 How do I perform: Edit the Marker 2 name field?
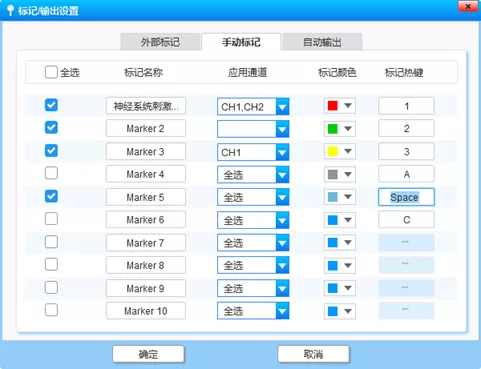[x=146, y=129]
